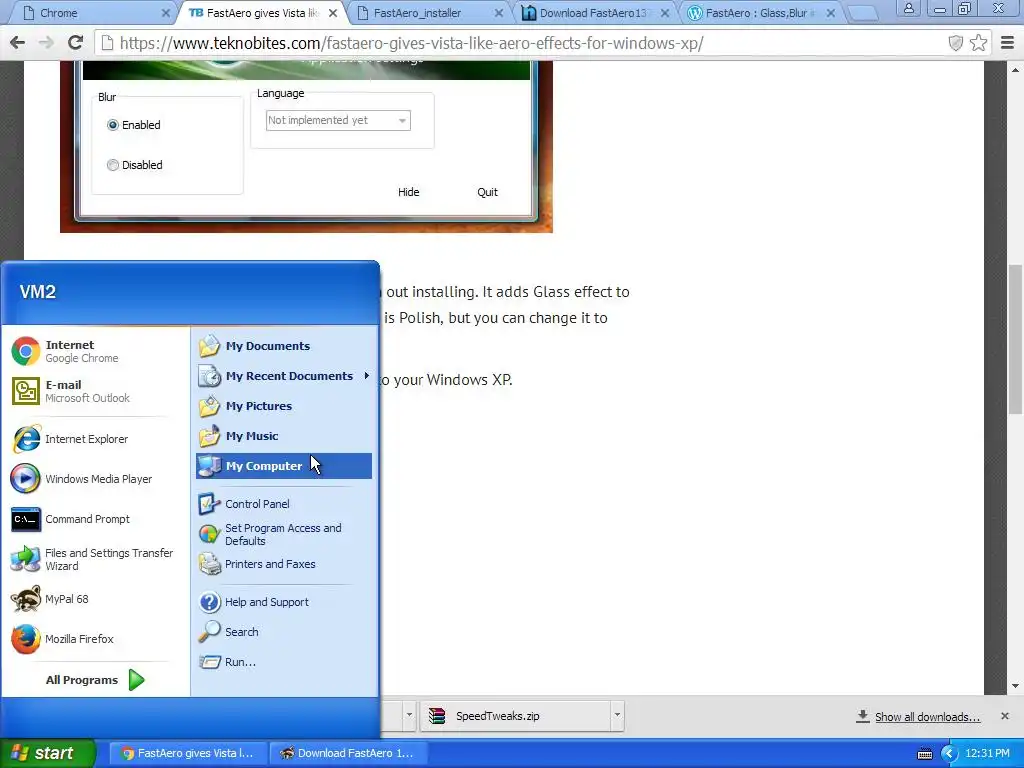Image resolution: width=1024 pixels, height=768 pixels.
Task: Click the vertical scrollbar thumb
Action: click(x=1016, y=339)
